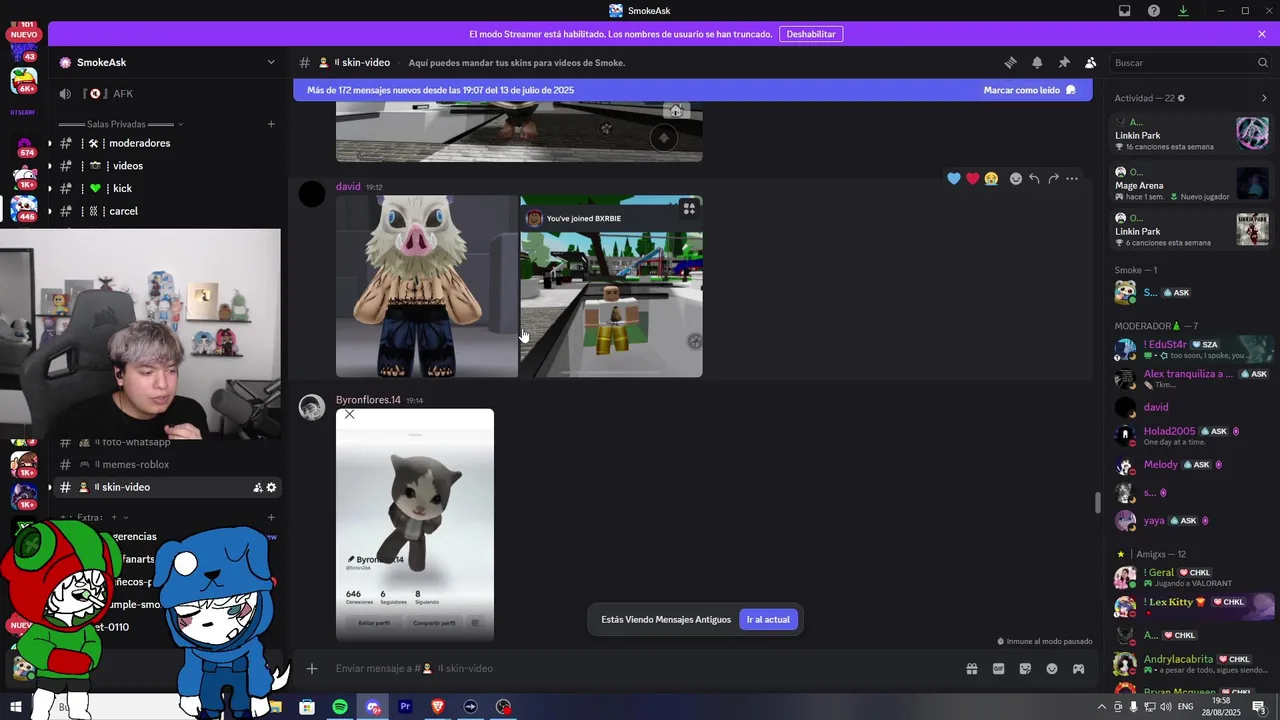Open Brave browser from the taskbar
The height and width of the screenshot is (720, 1280).
438,707
